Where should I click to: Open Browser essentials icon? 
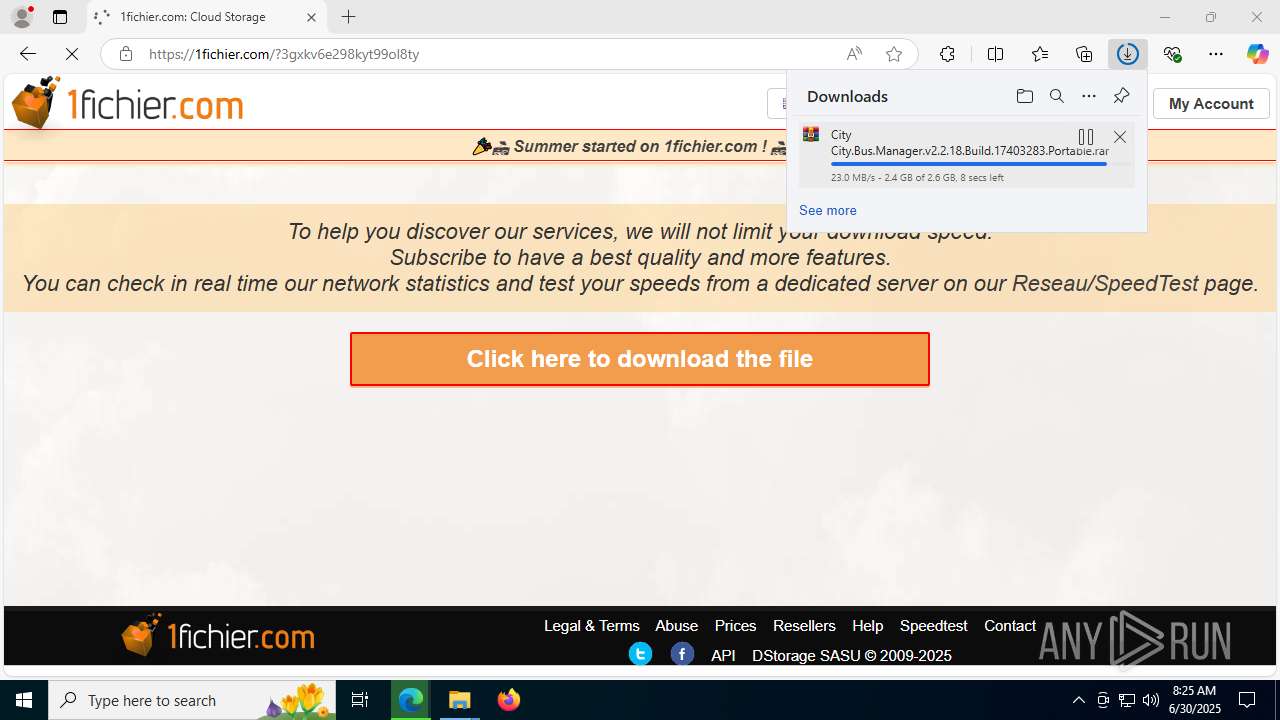coord(1172,54)
